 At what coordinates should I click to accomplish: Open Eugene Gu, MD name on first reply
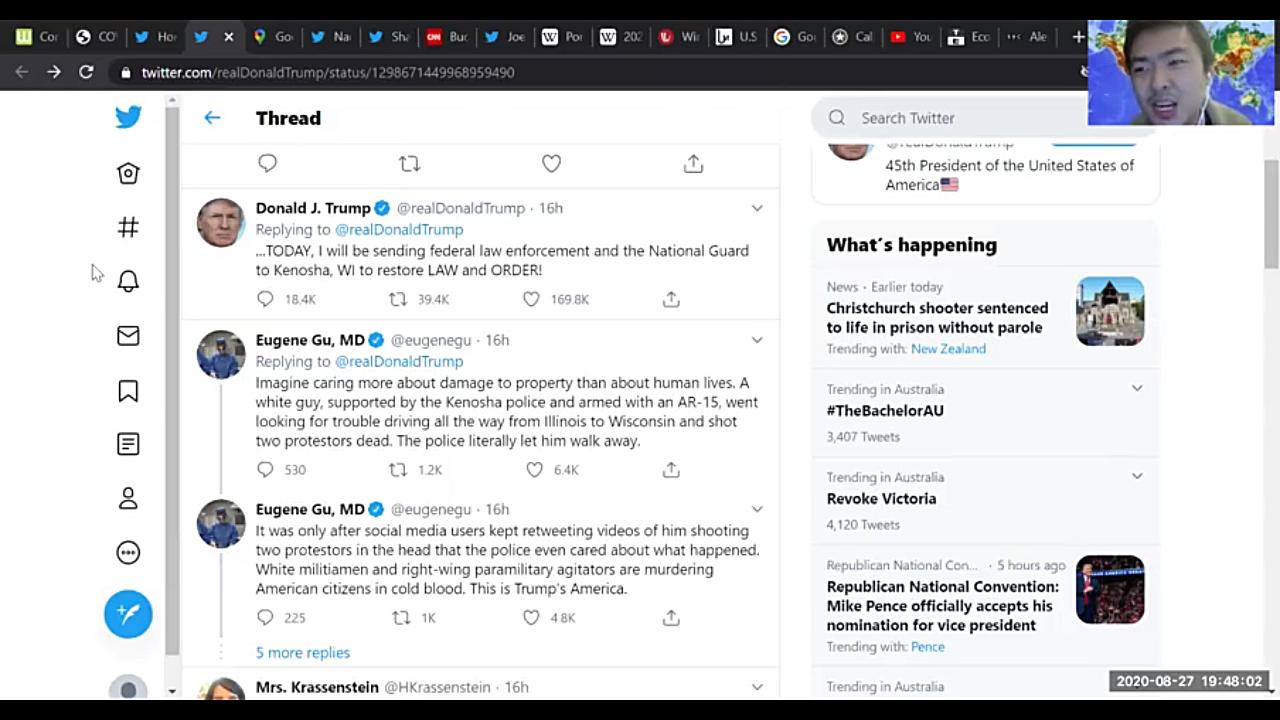pyautogui.click(x=310, y=340)
